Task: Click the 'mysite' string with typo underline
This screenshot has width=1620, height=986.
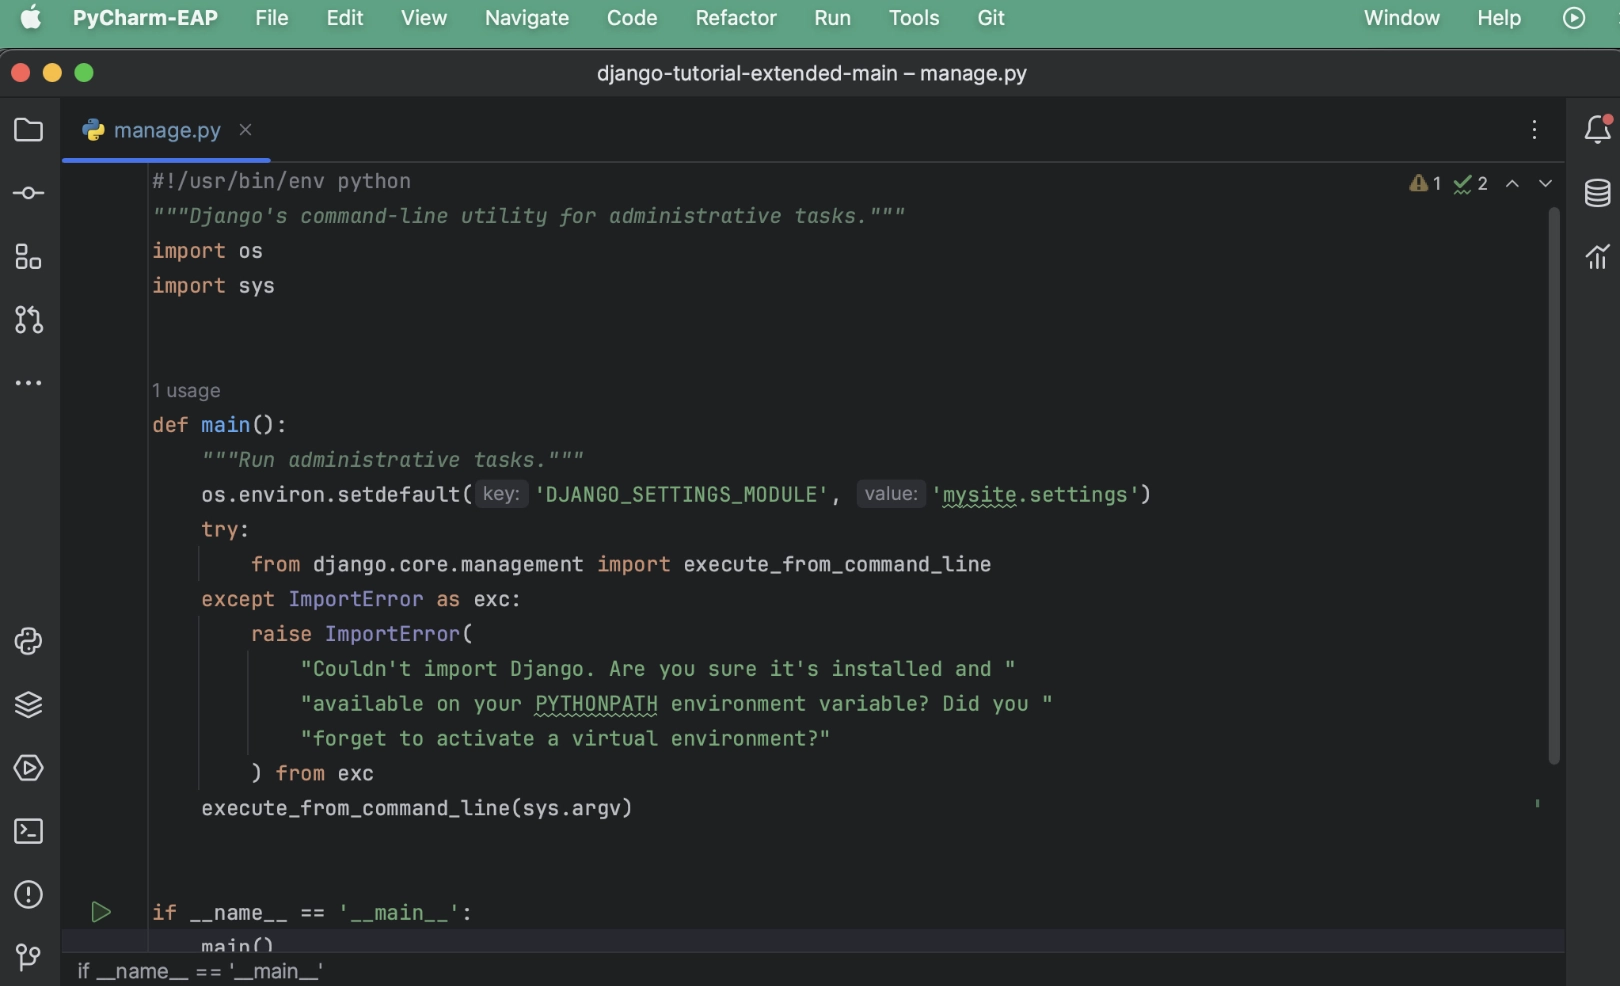Action: coord(979,495)
